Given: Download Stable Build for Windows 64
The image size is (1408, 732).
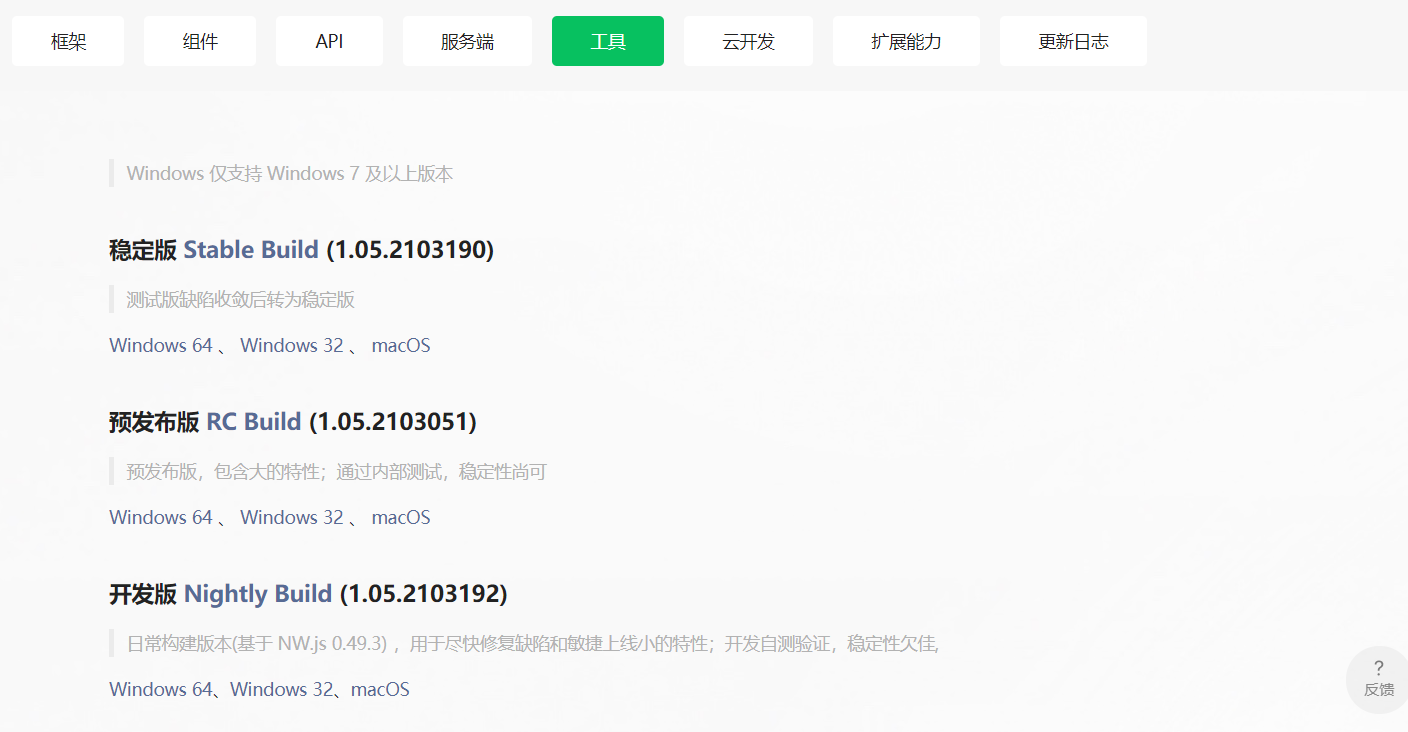Looking at the screenshot, I should pos(161,345).
